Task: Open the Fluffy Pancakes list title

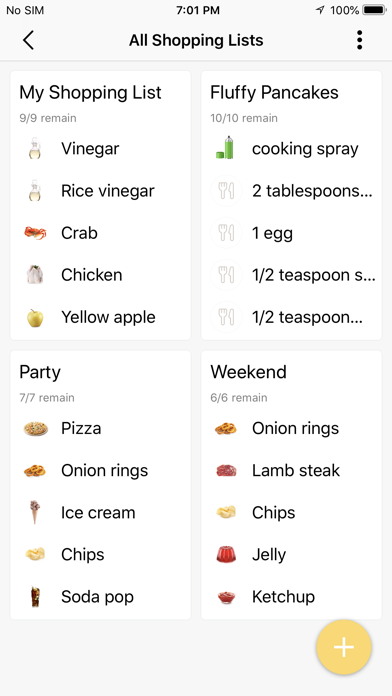Action: point(274,92)
